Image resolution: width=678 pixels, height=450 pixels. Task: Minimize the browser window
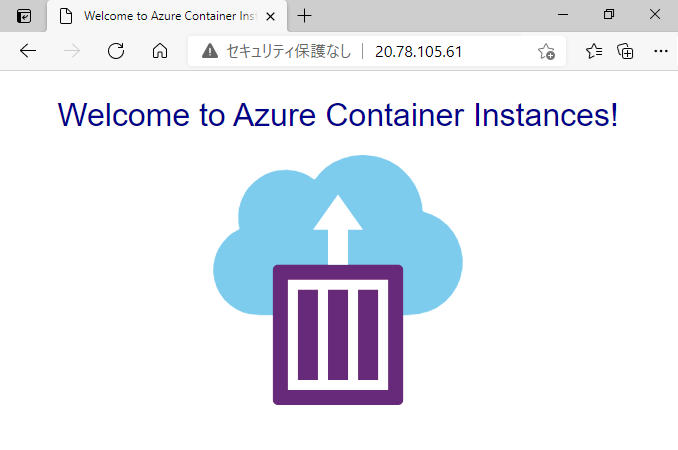563,15
